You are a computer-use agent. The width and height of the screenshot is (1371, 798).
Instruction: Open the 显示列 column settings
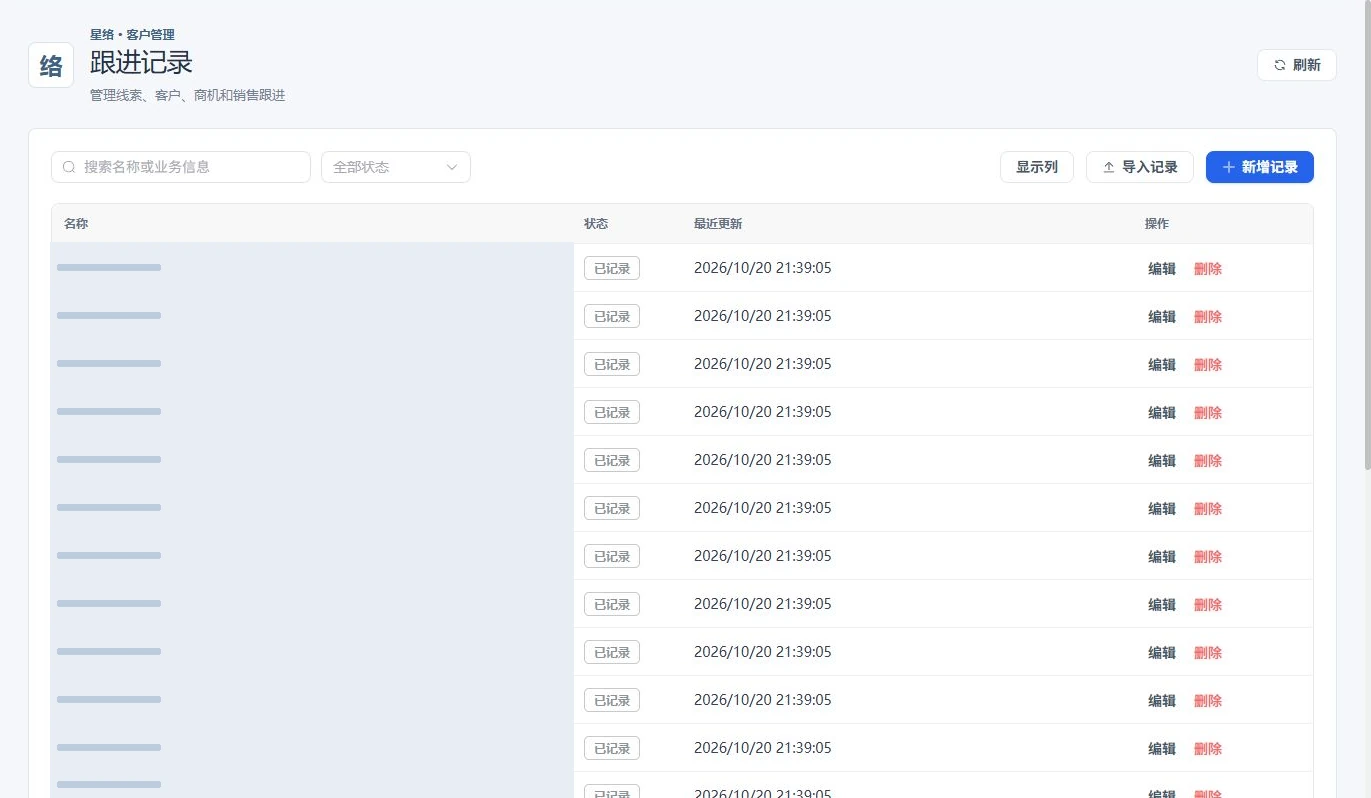(1037, 167)
